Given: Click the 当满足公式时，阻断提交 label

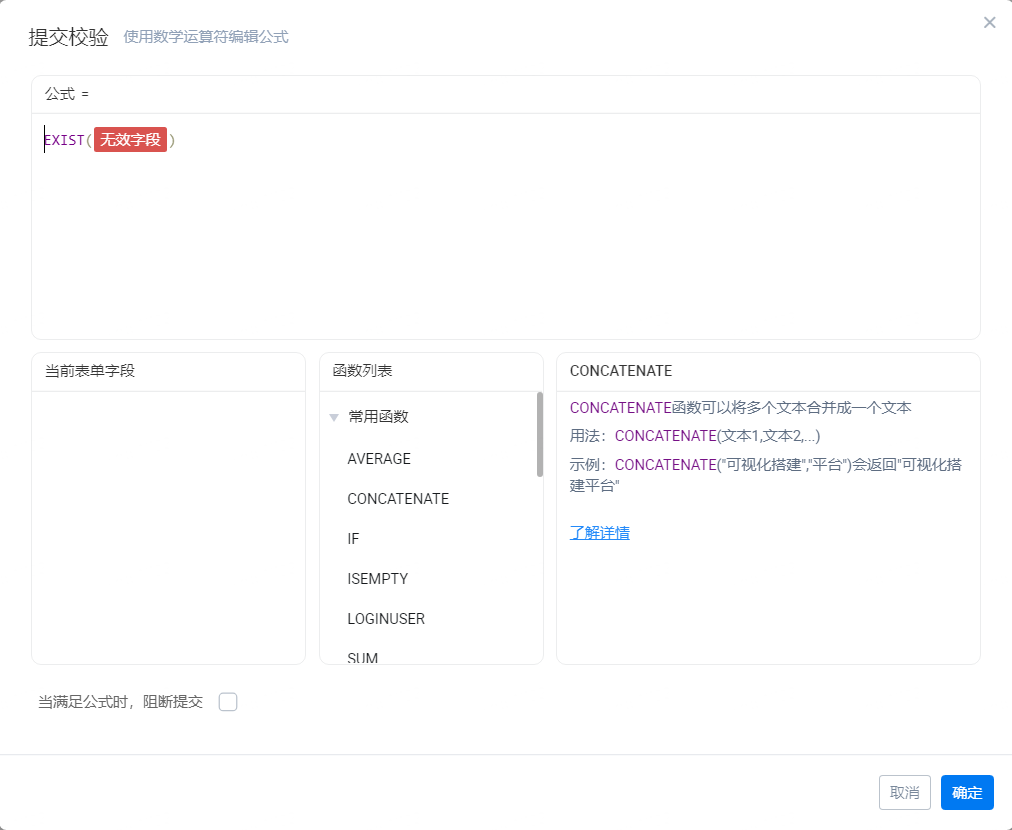Looking at the screenshot, I should [120, 702].
